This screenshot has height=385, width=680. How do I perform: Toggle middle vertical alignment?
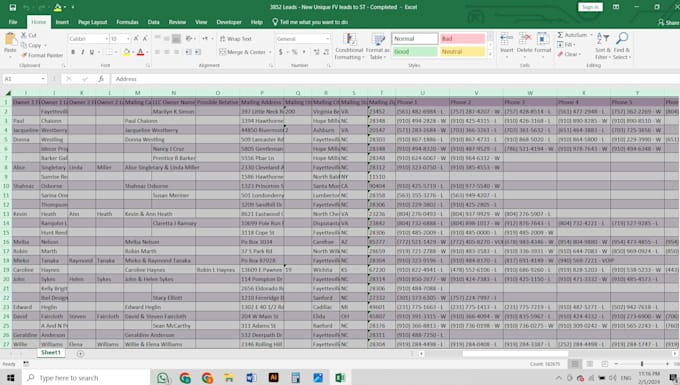click(x=167, y=39)
